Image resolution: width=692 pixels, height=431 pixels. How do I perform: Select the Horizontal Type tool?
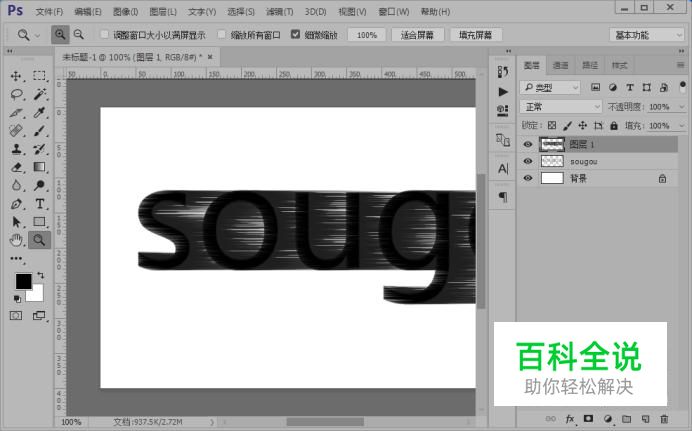click(x=40, y=203)
